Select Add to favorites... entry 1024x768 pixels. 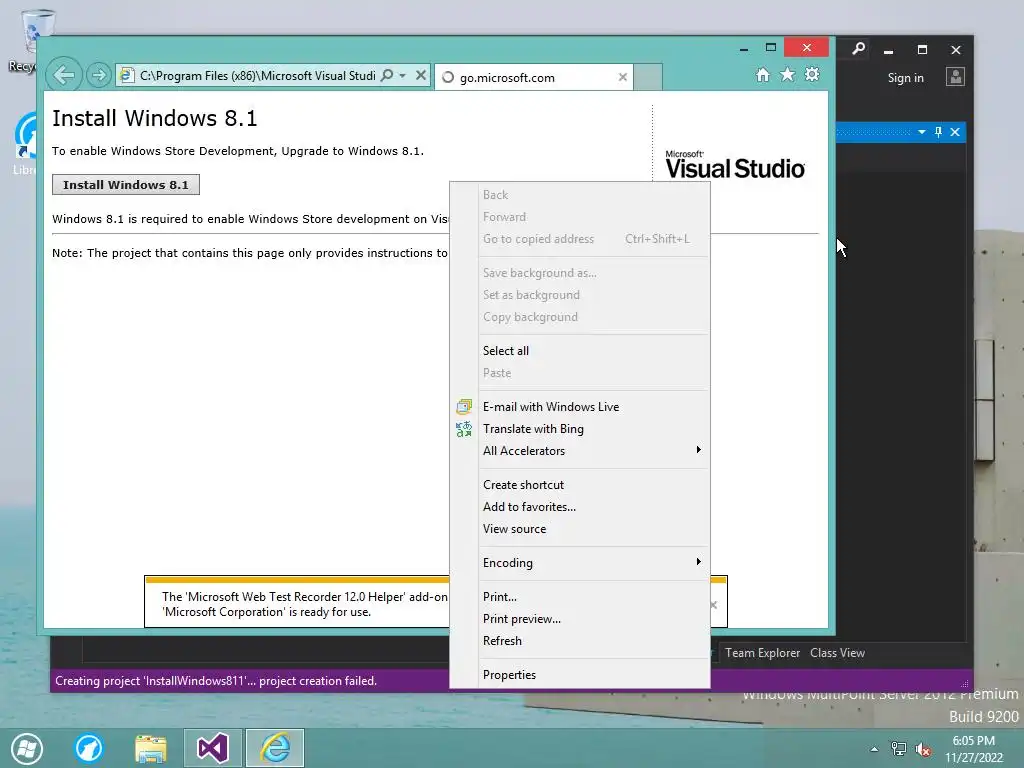click(579, 507)
